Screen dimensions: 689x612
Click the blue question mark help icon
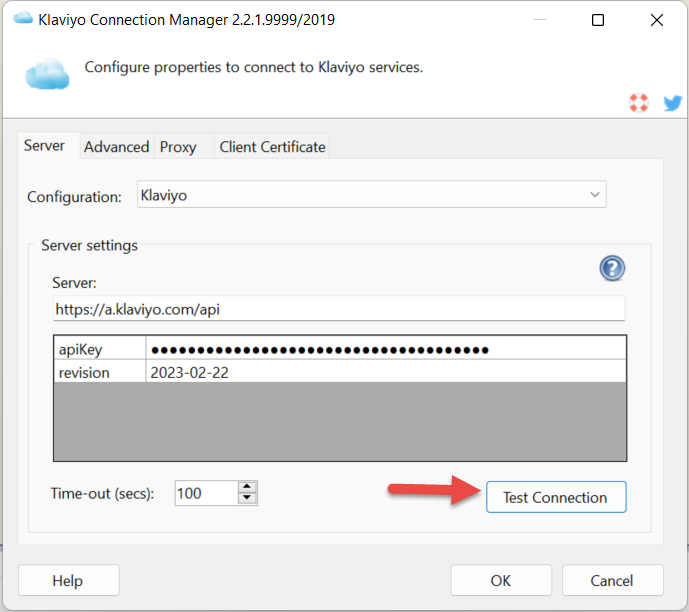pos(612,268)
